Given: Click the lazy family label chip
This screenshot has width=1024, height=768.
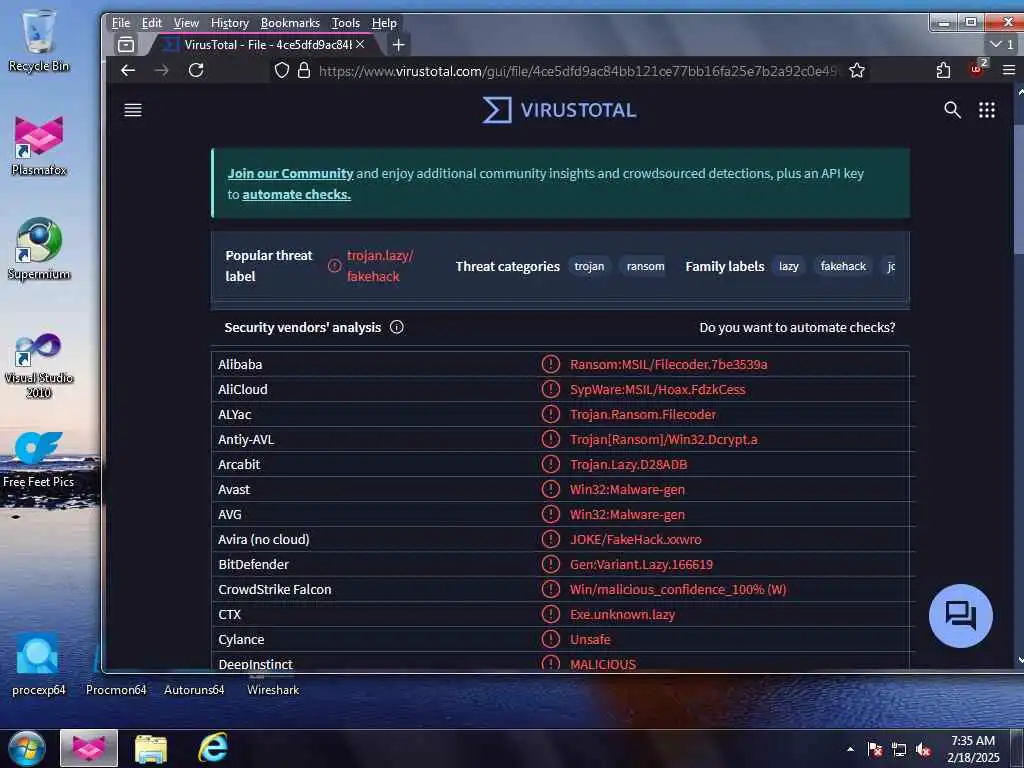Looking at the screenshot, I should click(788, 266).
